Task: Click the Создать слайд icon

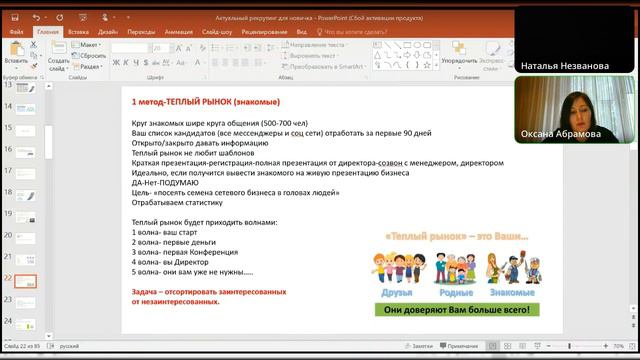Action: click(58, 48)
